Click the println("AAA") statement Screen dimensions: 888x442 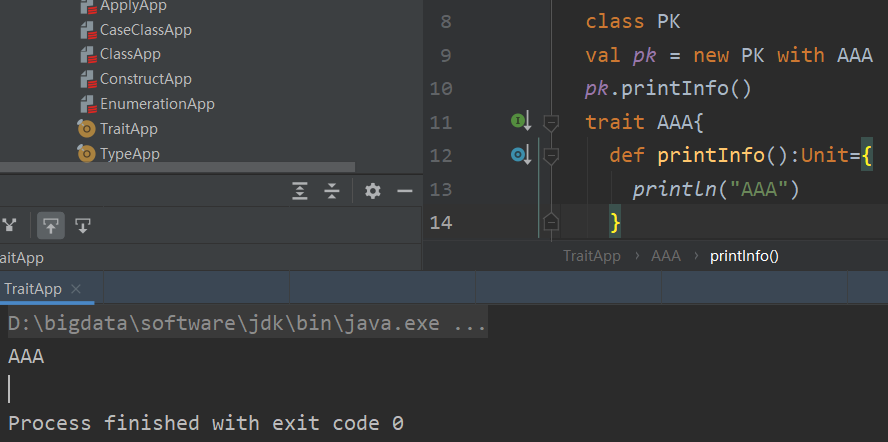[715, 189]
